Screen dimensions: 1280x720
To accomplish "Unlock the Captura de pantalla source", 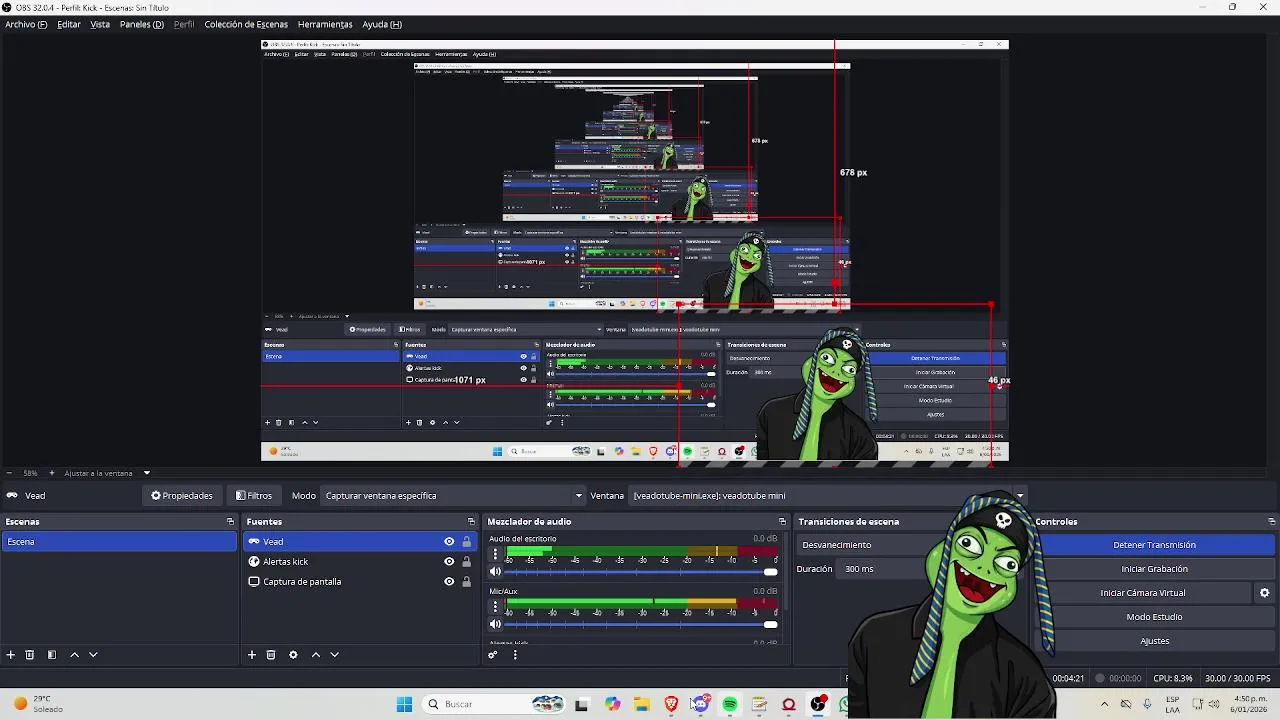I will (x=466, y=582).
